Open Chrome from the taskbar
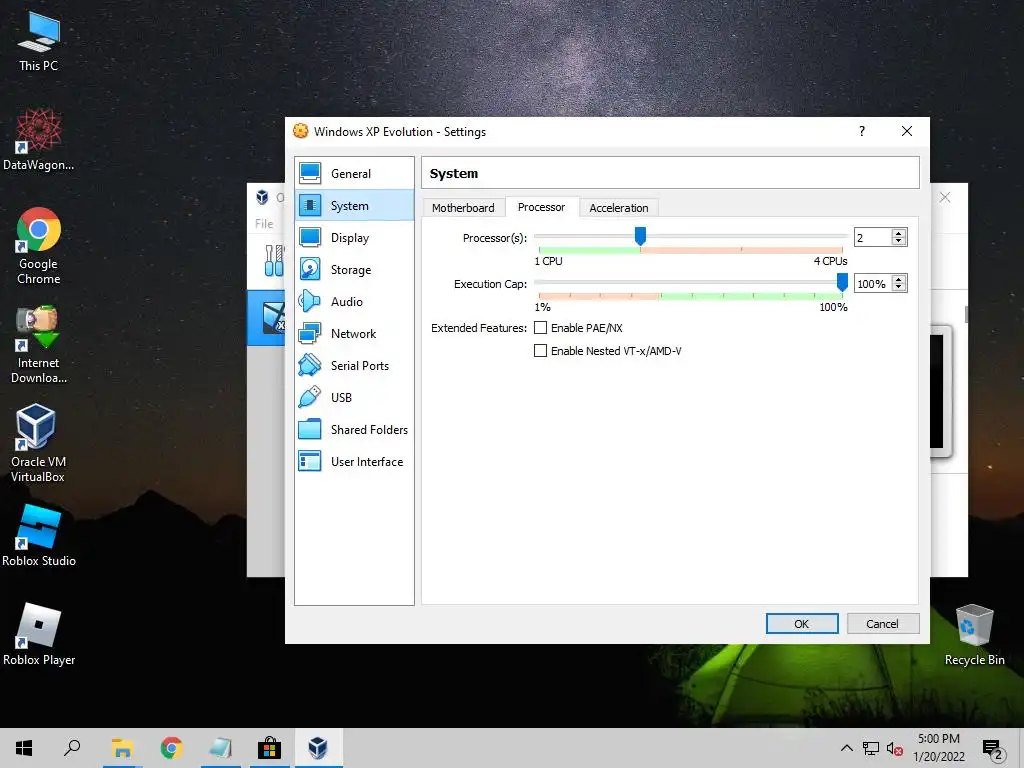The height and width of the screenshot is (768, 1024). pos(171,748)
